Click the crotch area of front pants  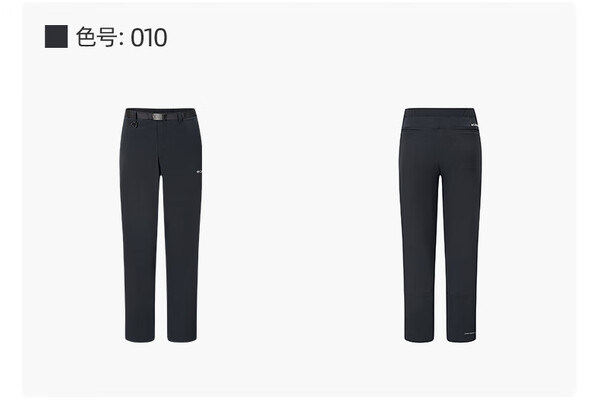[x=161, y=172]
